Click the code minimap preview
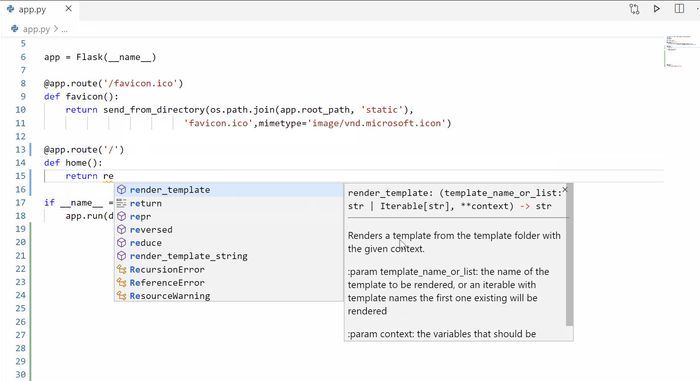Screen dimensions: 700x381 [680, 51]
